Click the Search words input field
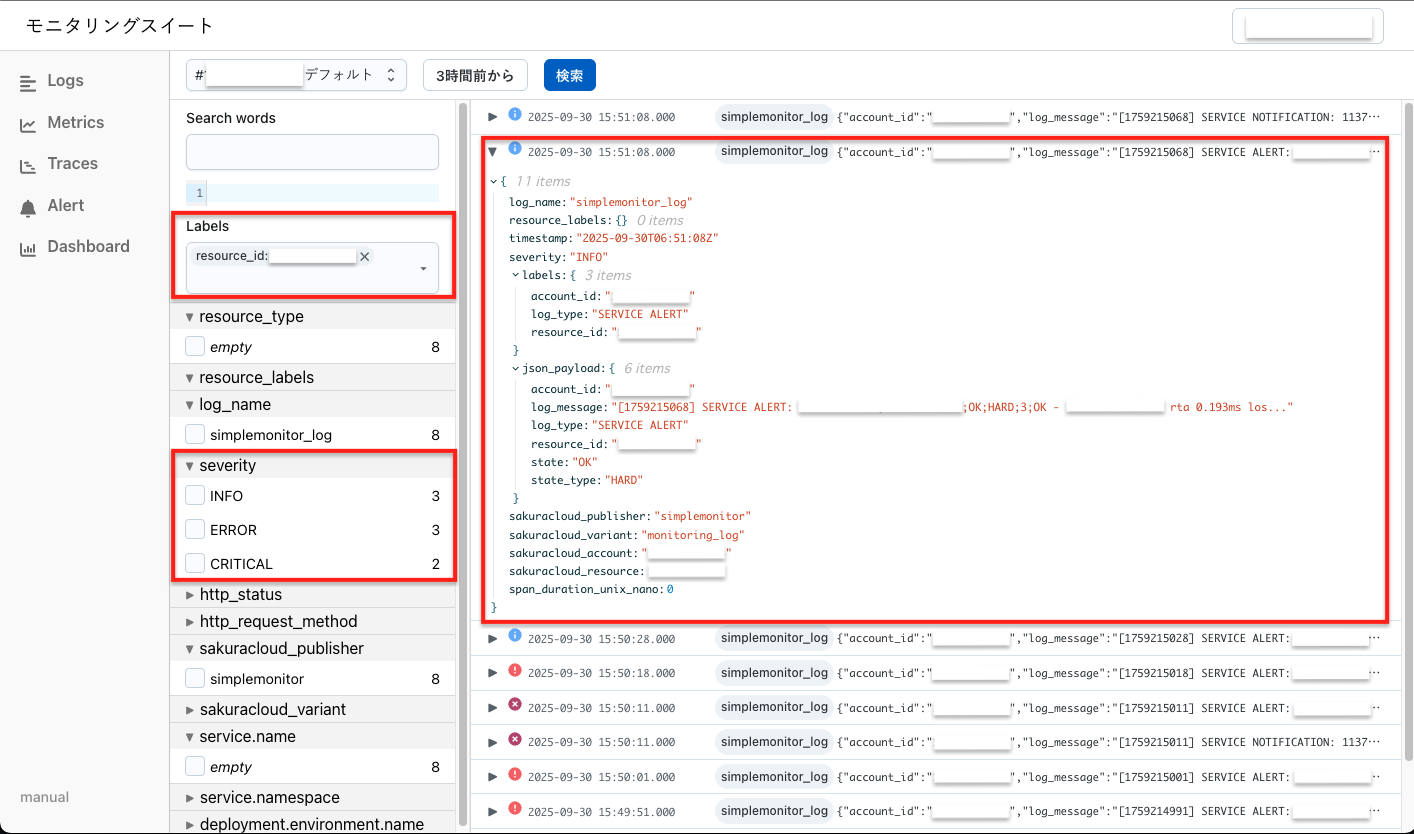This screenshot has height=834, width=1414. (x=312, y=152)
